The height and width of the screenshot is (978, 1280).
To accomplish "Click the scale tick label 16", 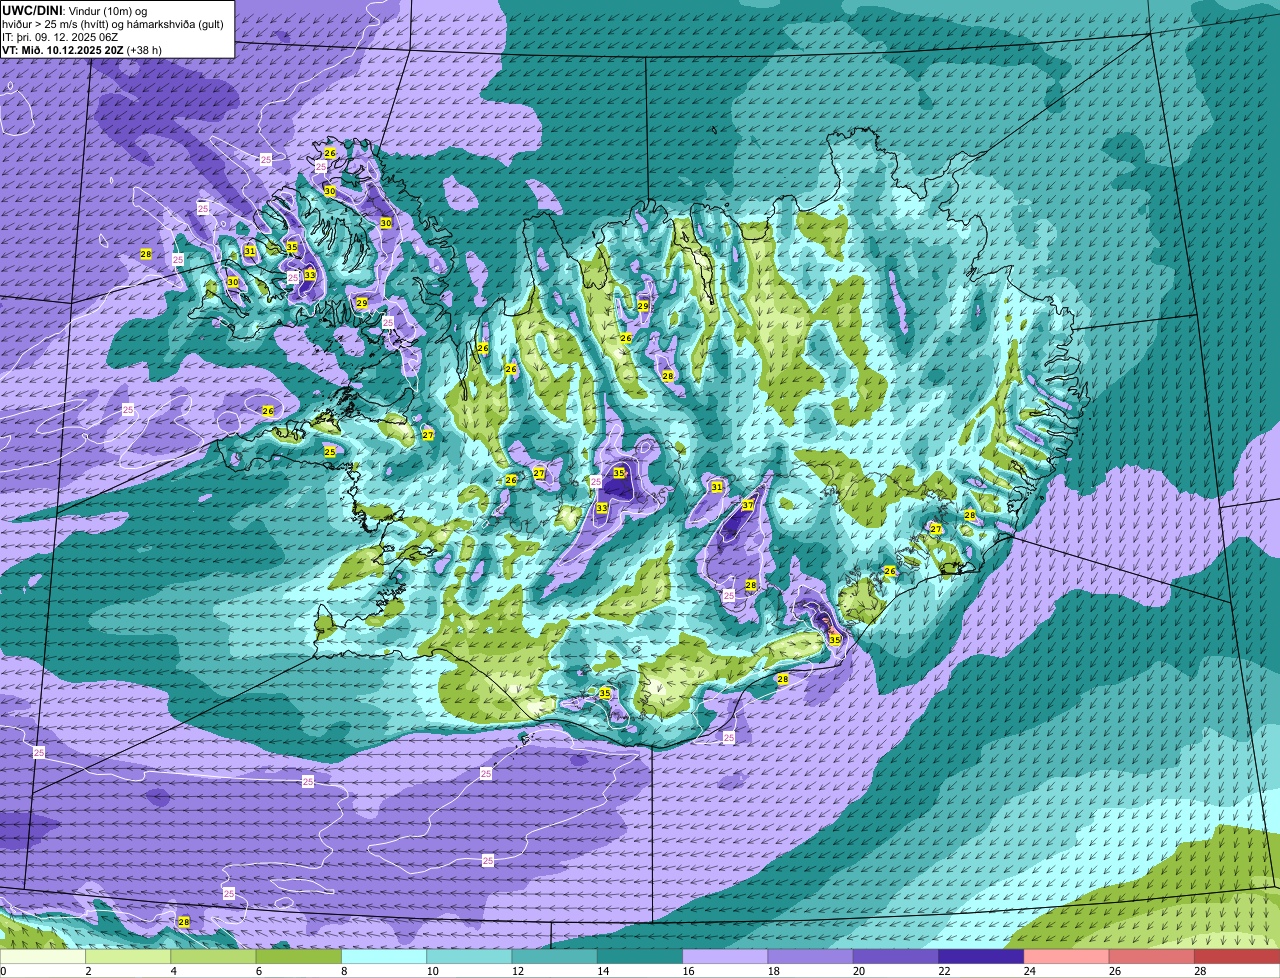I will [x=687, y=971].
